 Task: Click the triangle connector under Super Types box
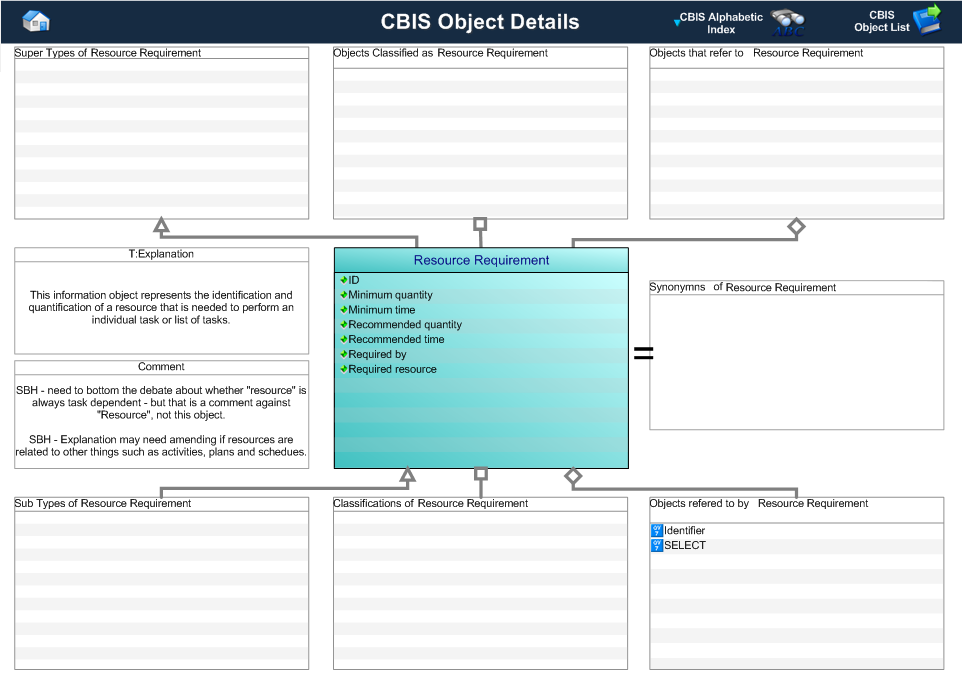pos(161,226)
